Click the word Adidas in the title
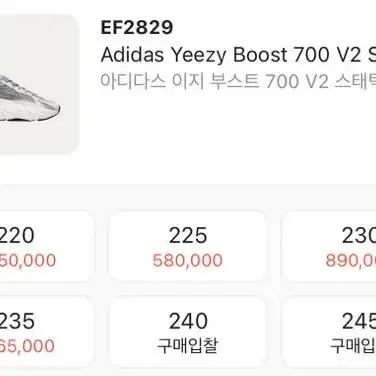This screenshot has height=376, width=376. pos(132,55)
